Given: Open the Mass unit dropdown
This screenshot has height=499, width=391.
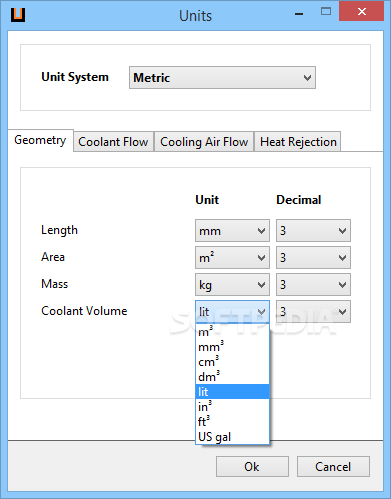Looking at the screenshot, I should pyautogui.click(x=232, y=284).
